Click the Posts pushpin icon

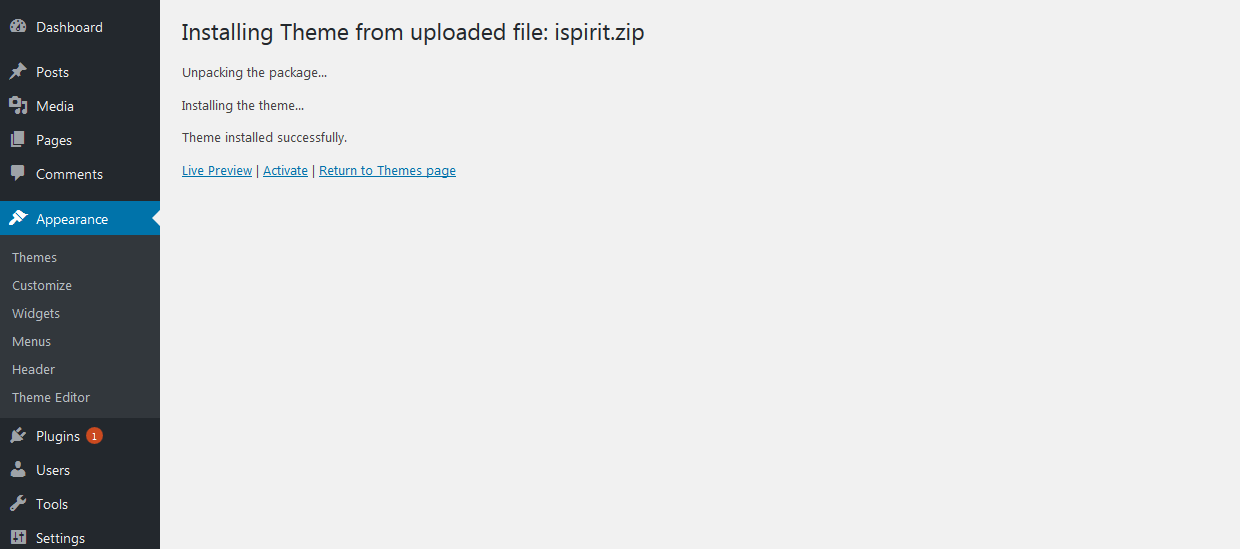18,72
